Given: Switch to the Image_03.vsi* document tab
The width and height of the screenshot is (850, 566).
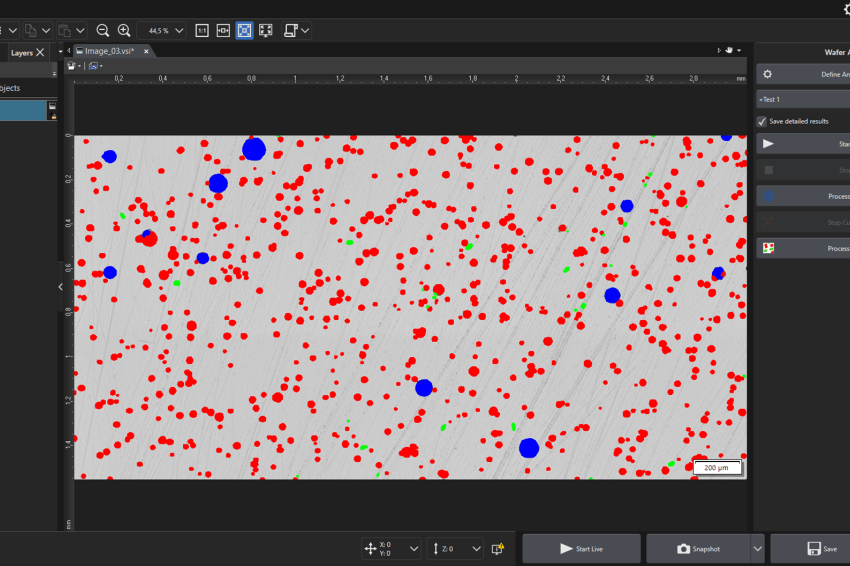Looking at the screenshot, I should [108, 51].
